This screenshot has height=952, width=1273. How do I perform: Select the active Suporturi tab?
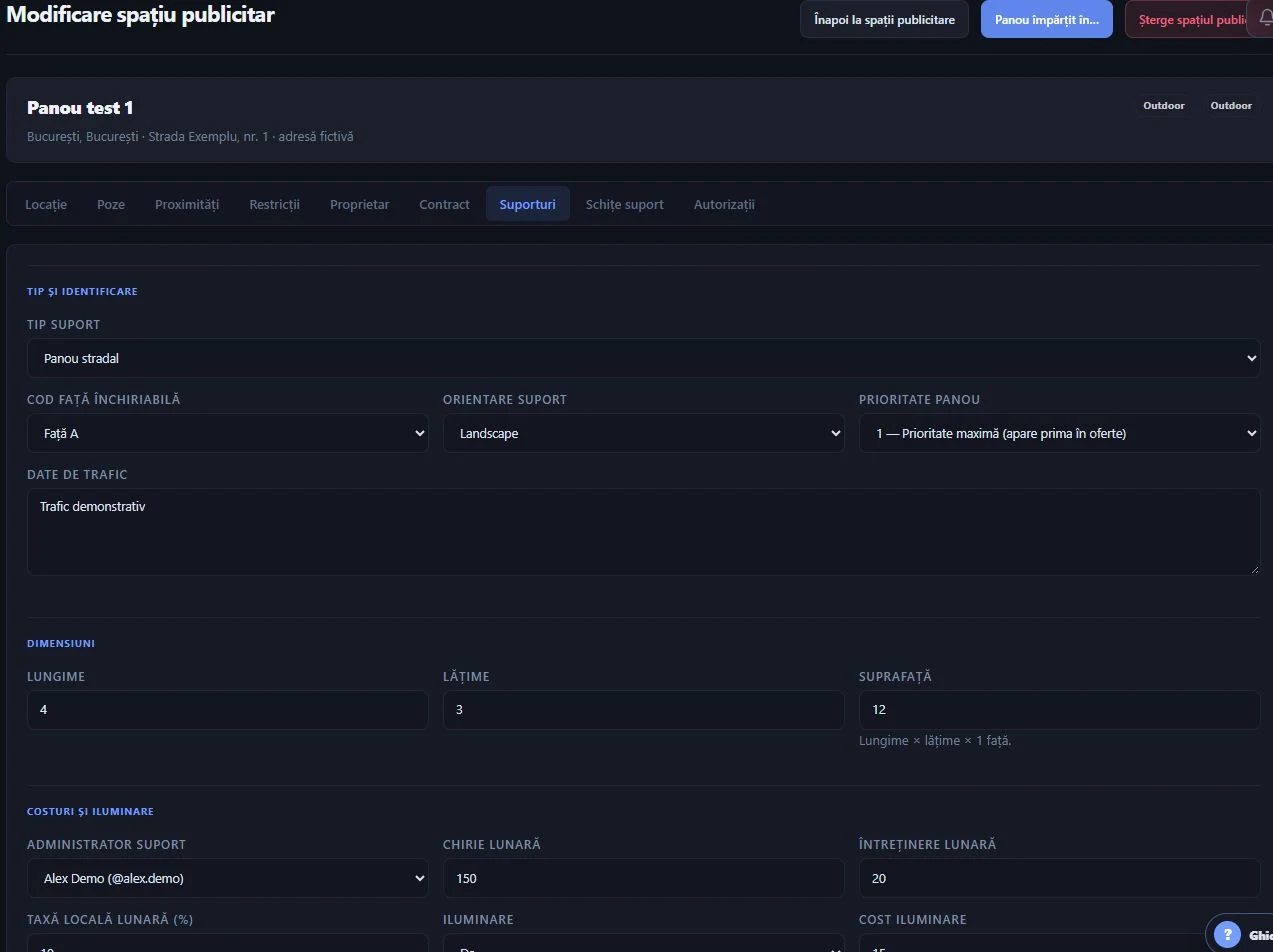tap(528, 204)
